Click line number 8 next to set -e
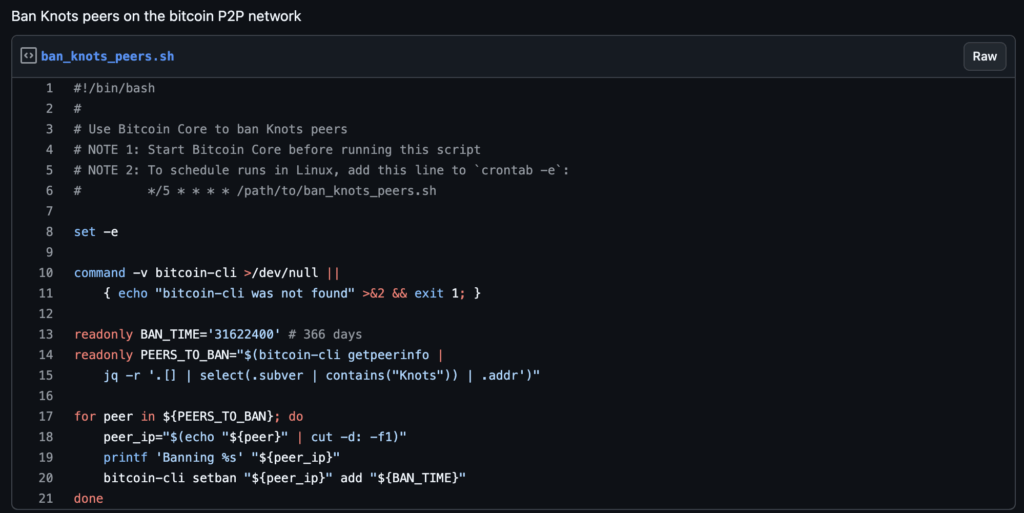Image resolution: width=1024 pixels, height=513 pixels. 49,232
